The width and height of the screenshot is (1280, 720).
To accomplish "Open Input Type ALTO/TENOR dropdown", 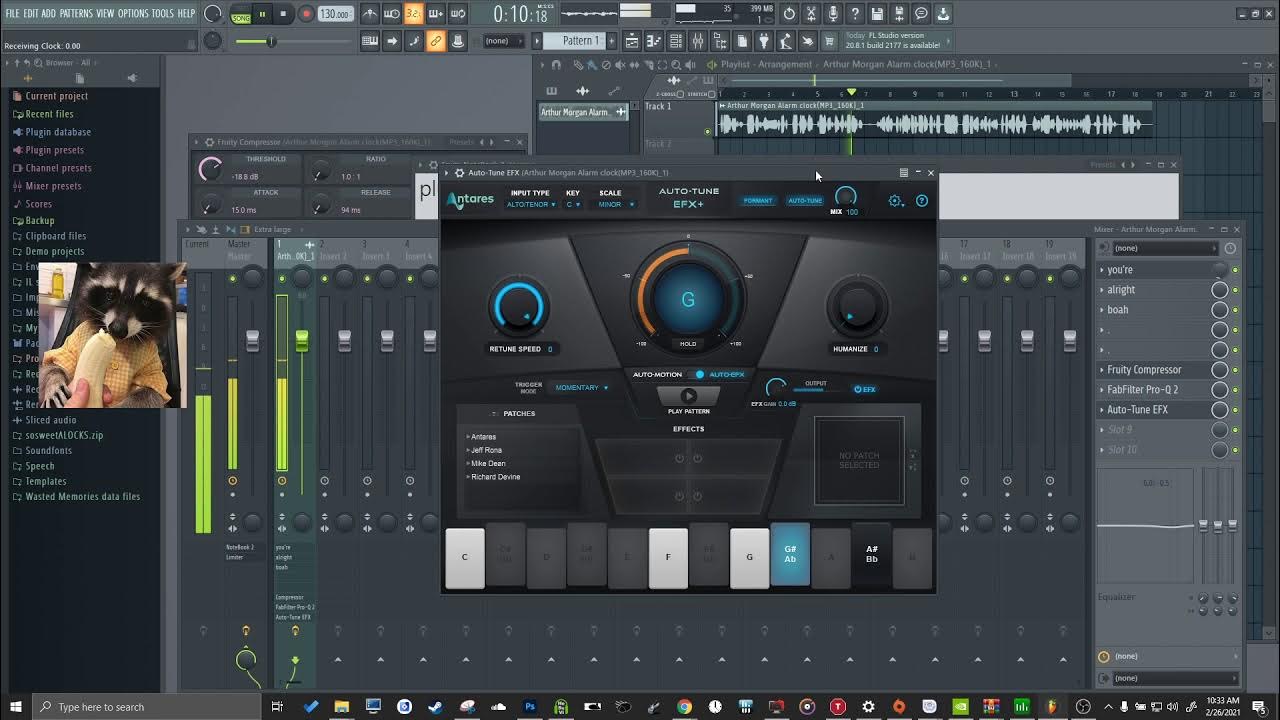I will (x=531, y=204).
